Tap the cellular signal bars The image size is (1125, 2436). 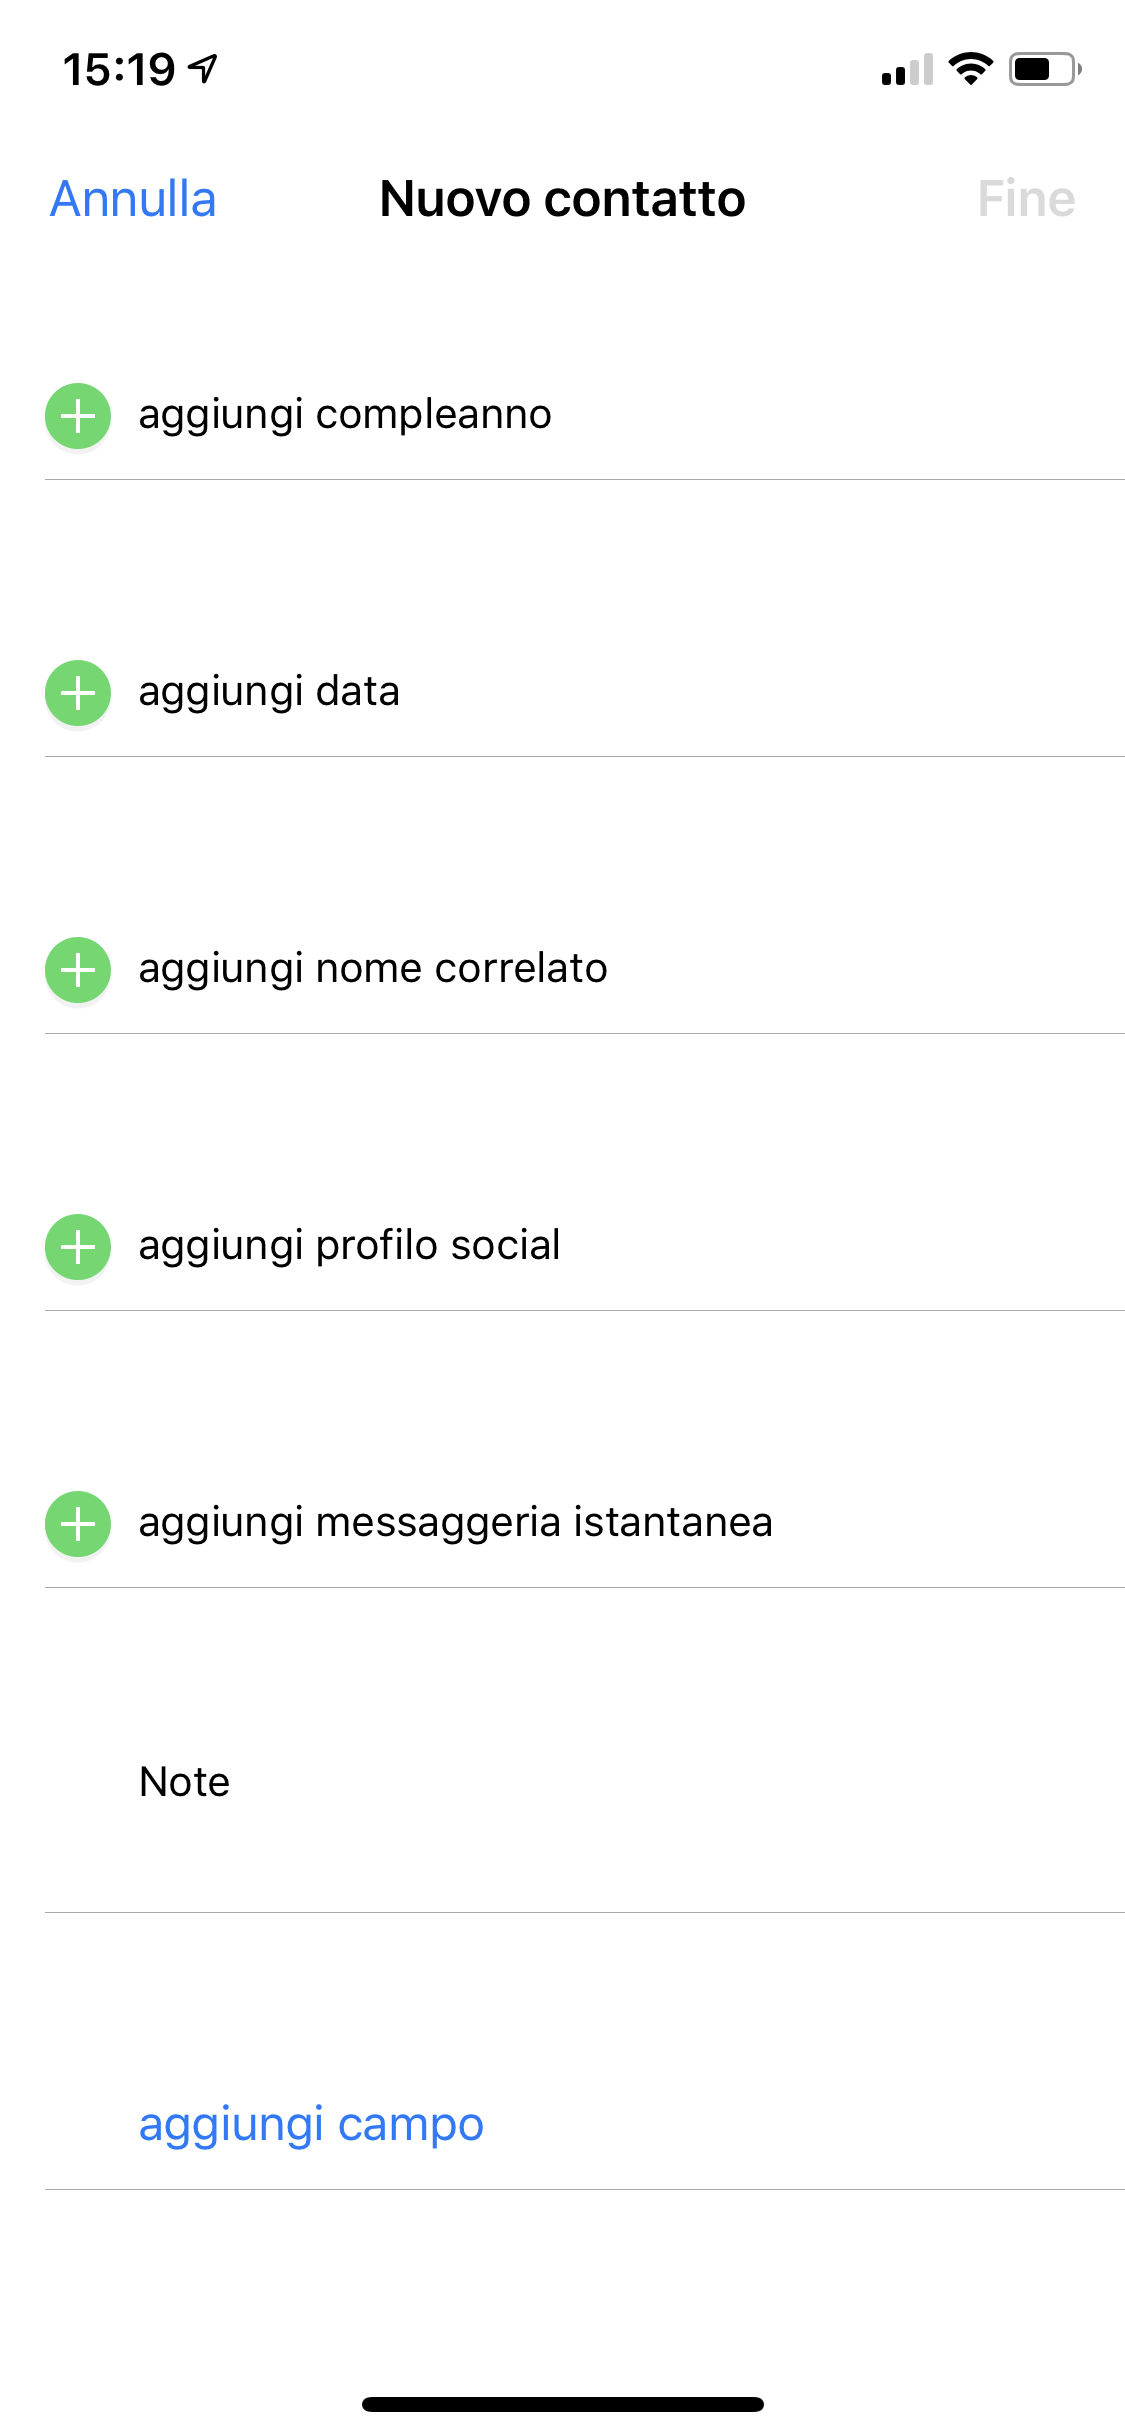(907, 70)
